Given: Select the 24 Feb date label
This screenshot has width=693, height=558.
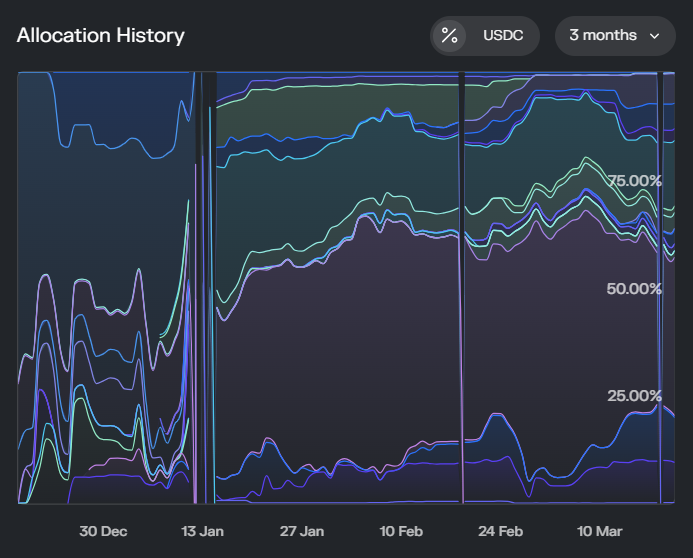Looking at the screenshot, I should click(x=500, y=532).
